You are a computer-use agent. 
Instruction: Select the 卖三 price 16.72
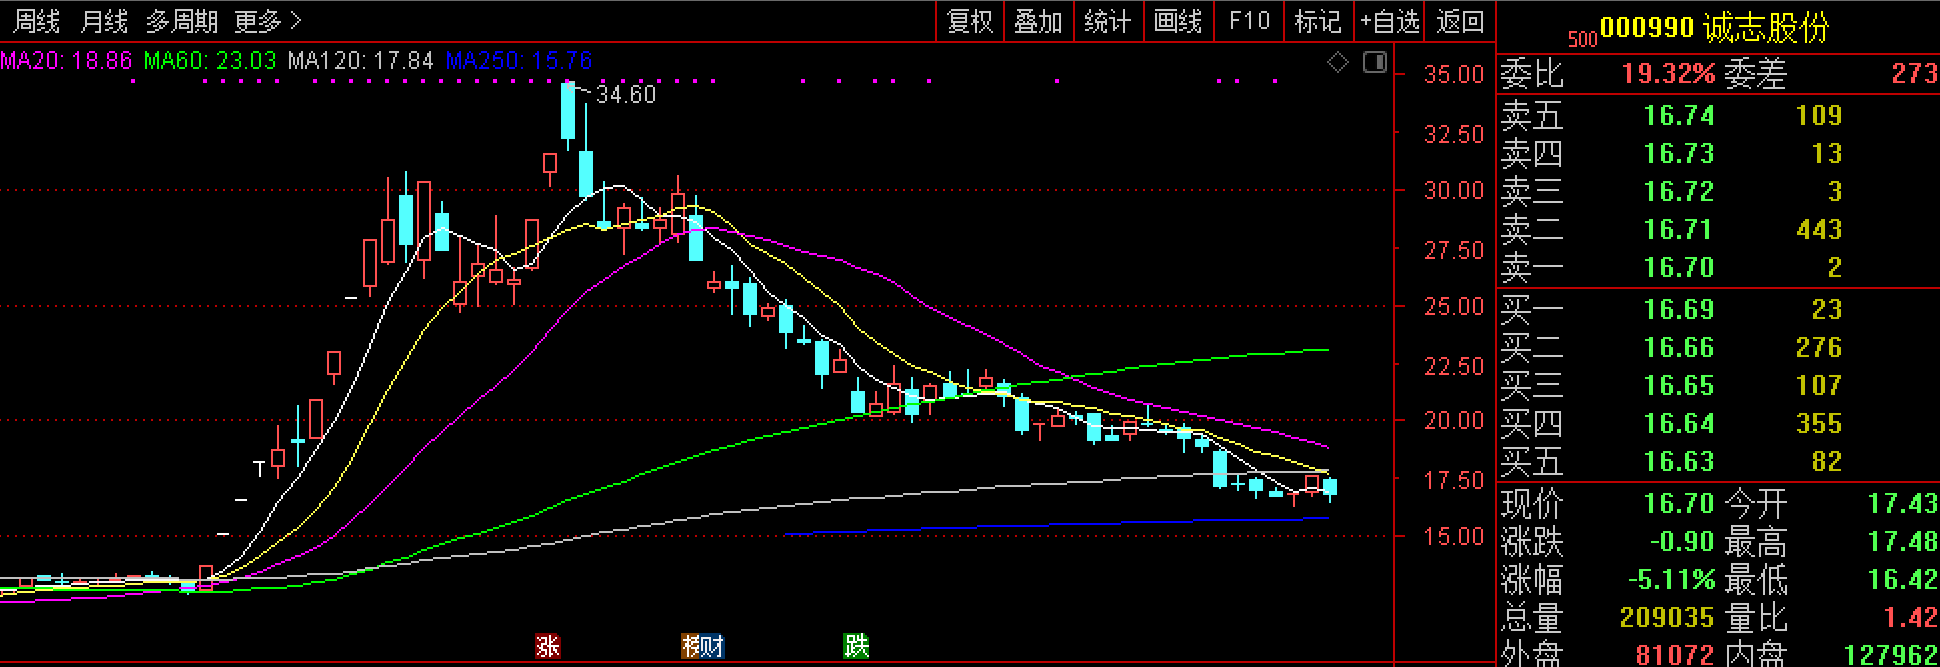pyautogui.click(x=1679, y=192)
